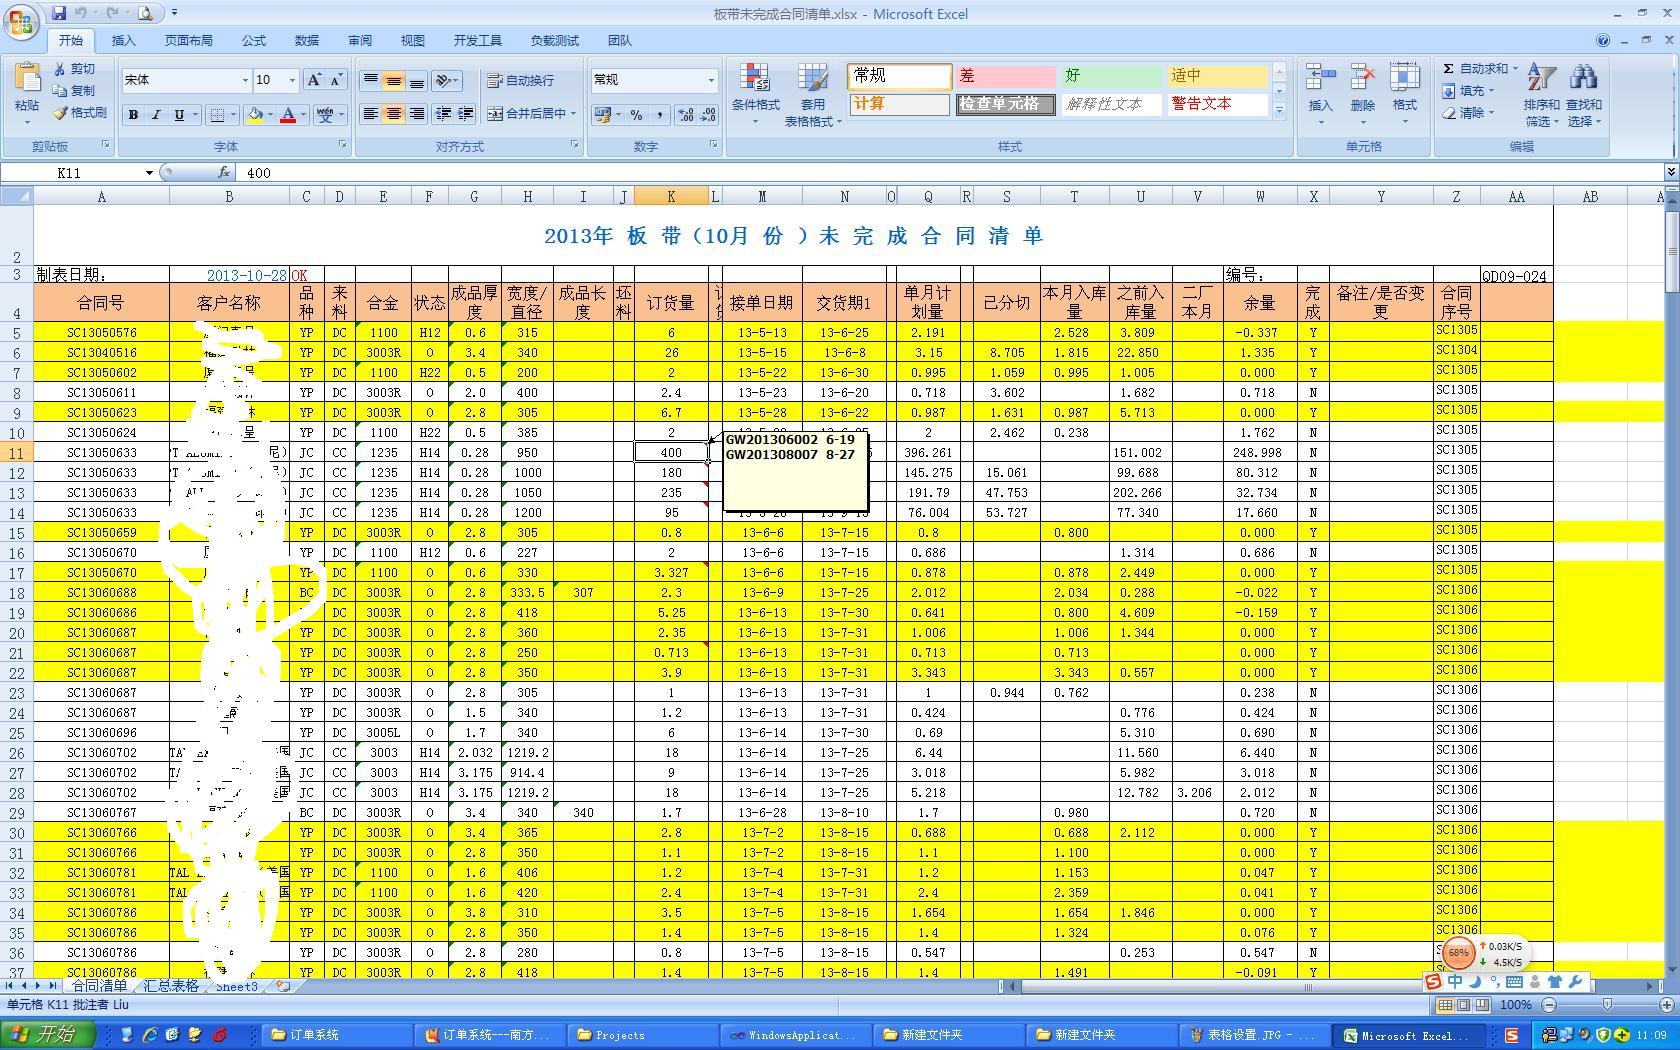Open the Format cells (格式) menu
Screen dimensions: 1680x1050
[1404, 94]
